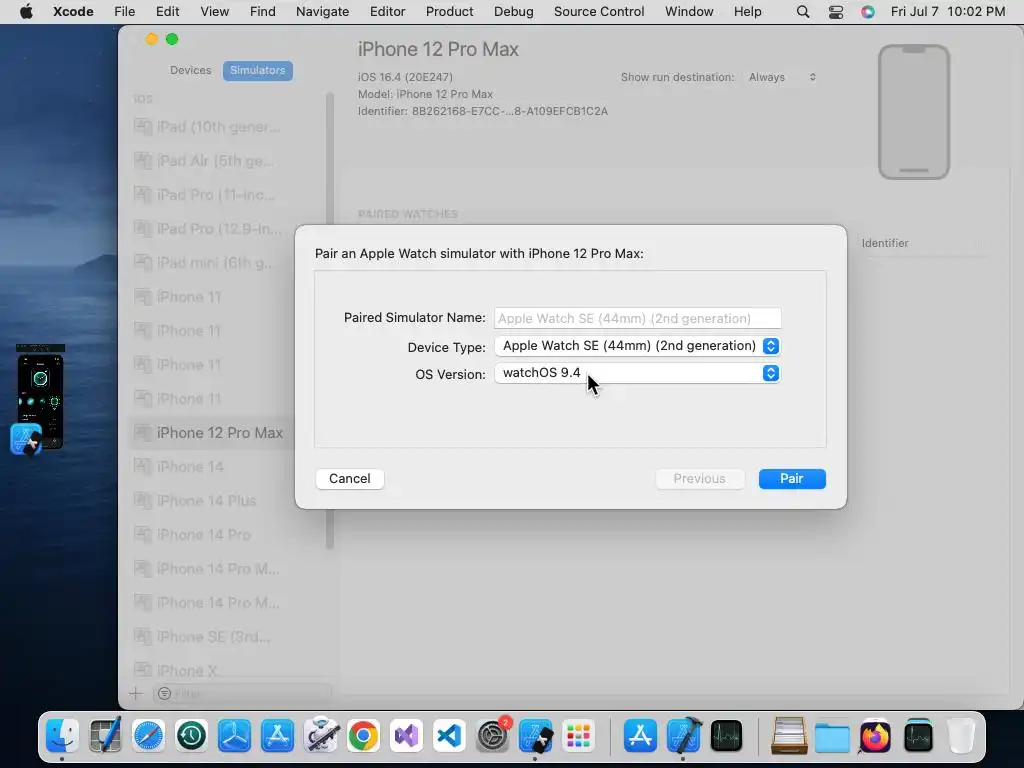
Task: Open Spotlight search in menu bar
Action: coord(803,12)
